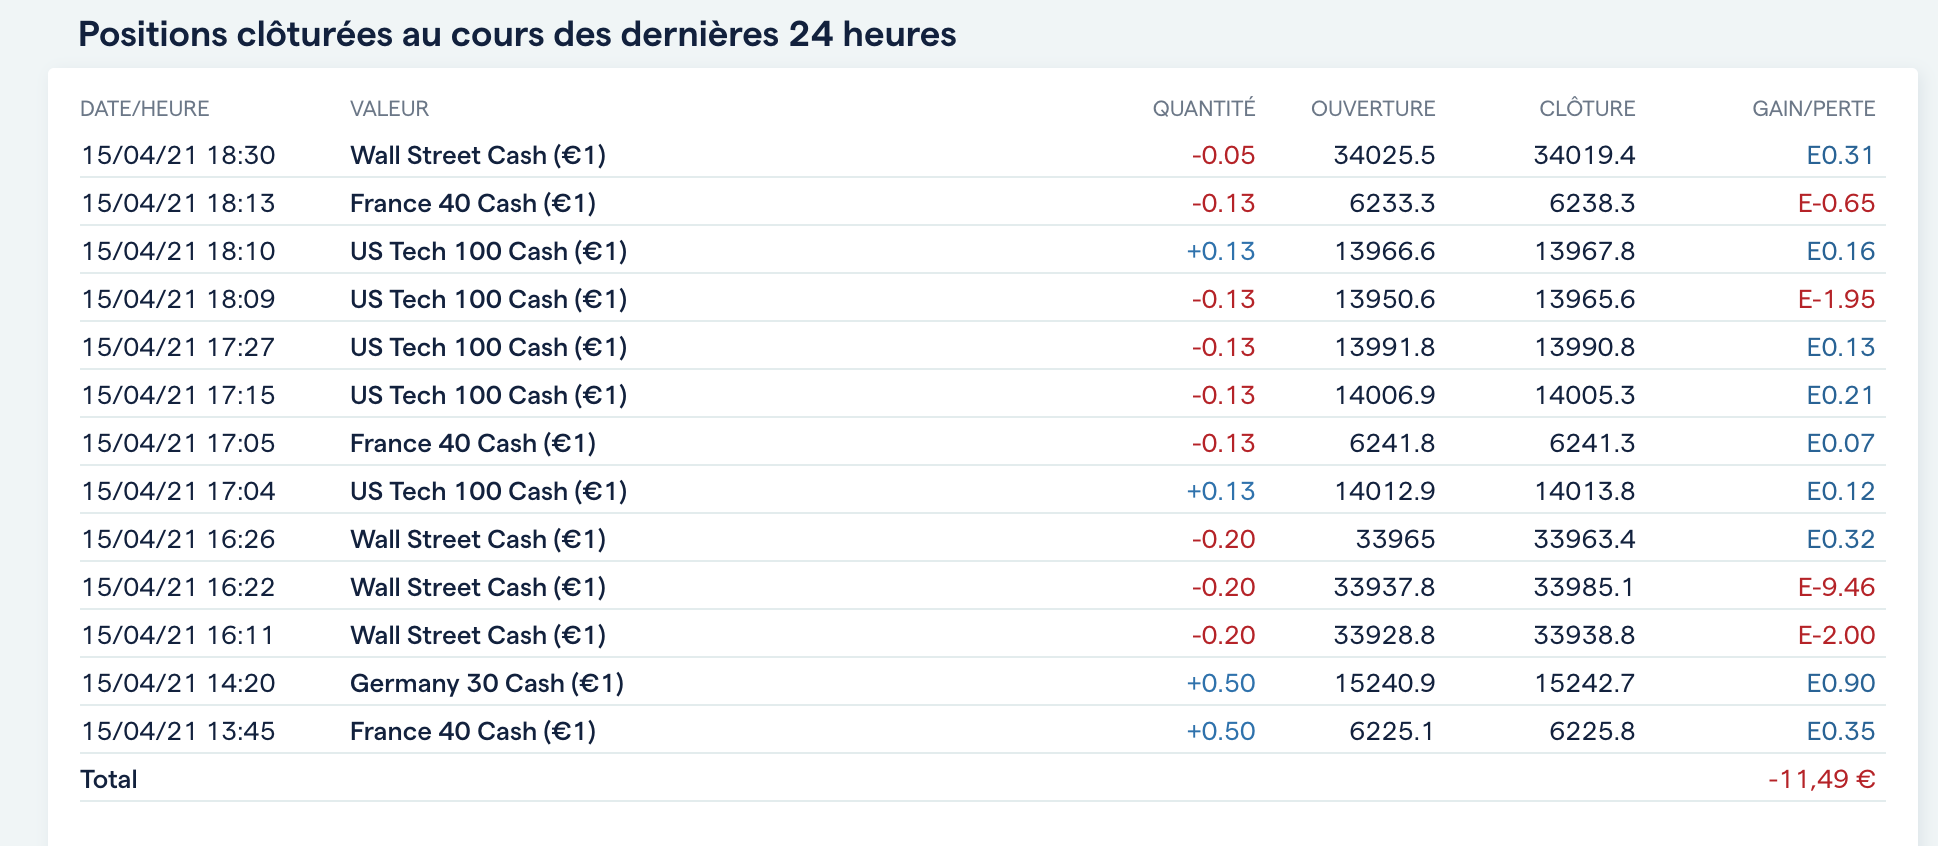
Task: Open US Tech 100 Cash at 18:10
Action: (488, 252)
